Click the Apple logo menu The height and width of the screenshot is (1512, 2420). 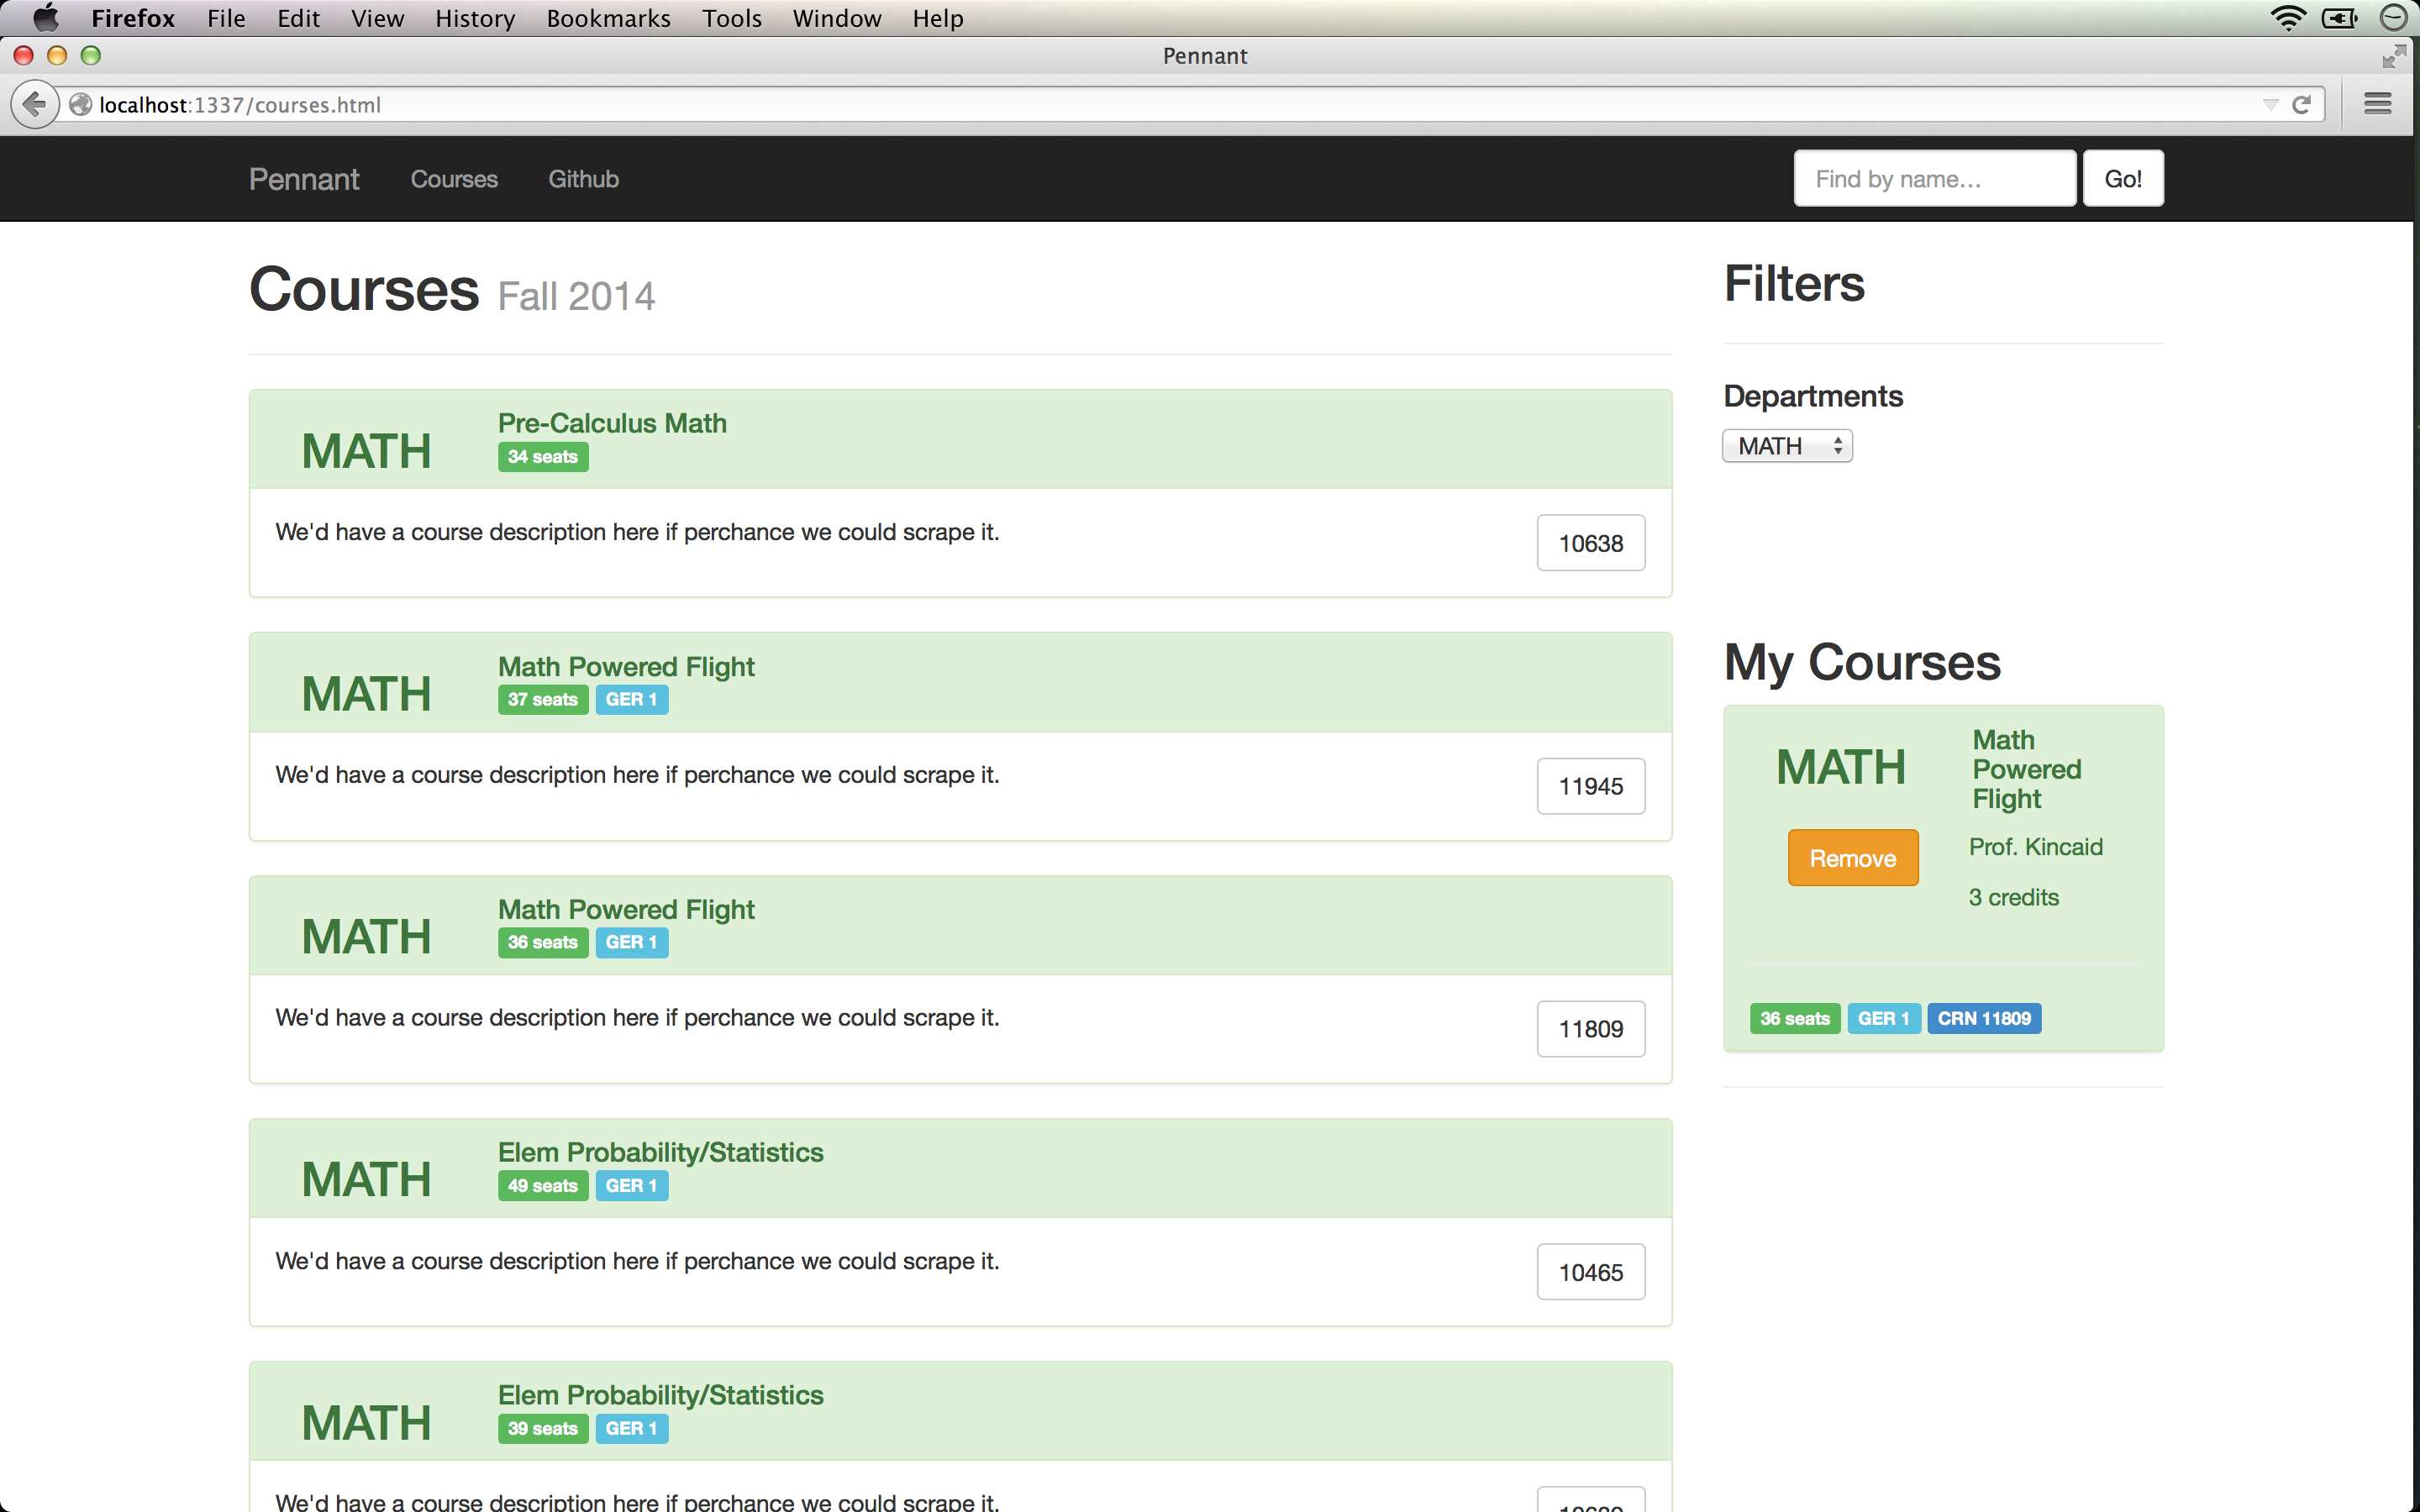(x=46, y=18)
